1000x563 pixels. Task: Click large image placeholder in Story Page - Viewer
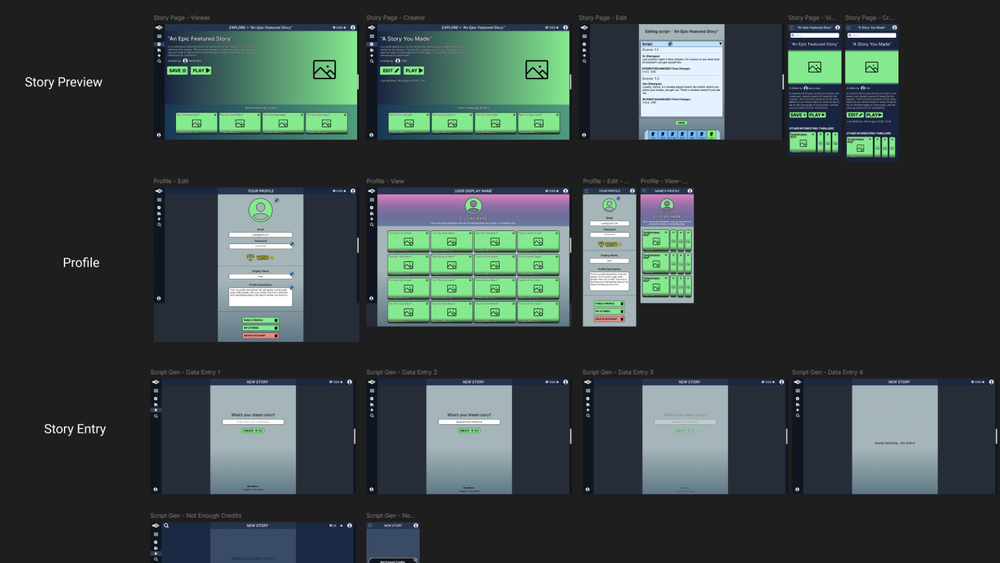coord(325,69)
